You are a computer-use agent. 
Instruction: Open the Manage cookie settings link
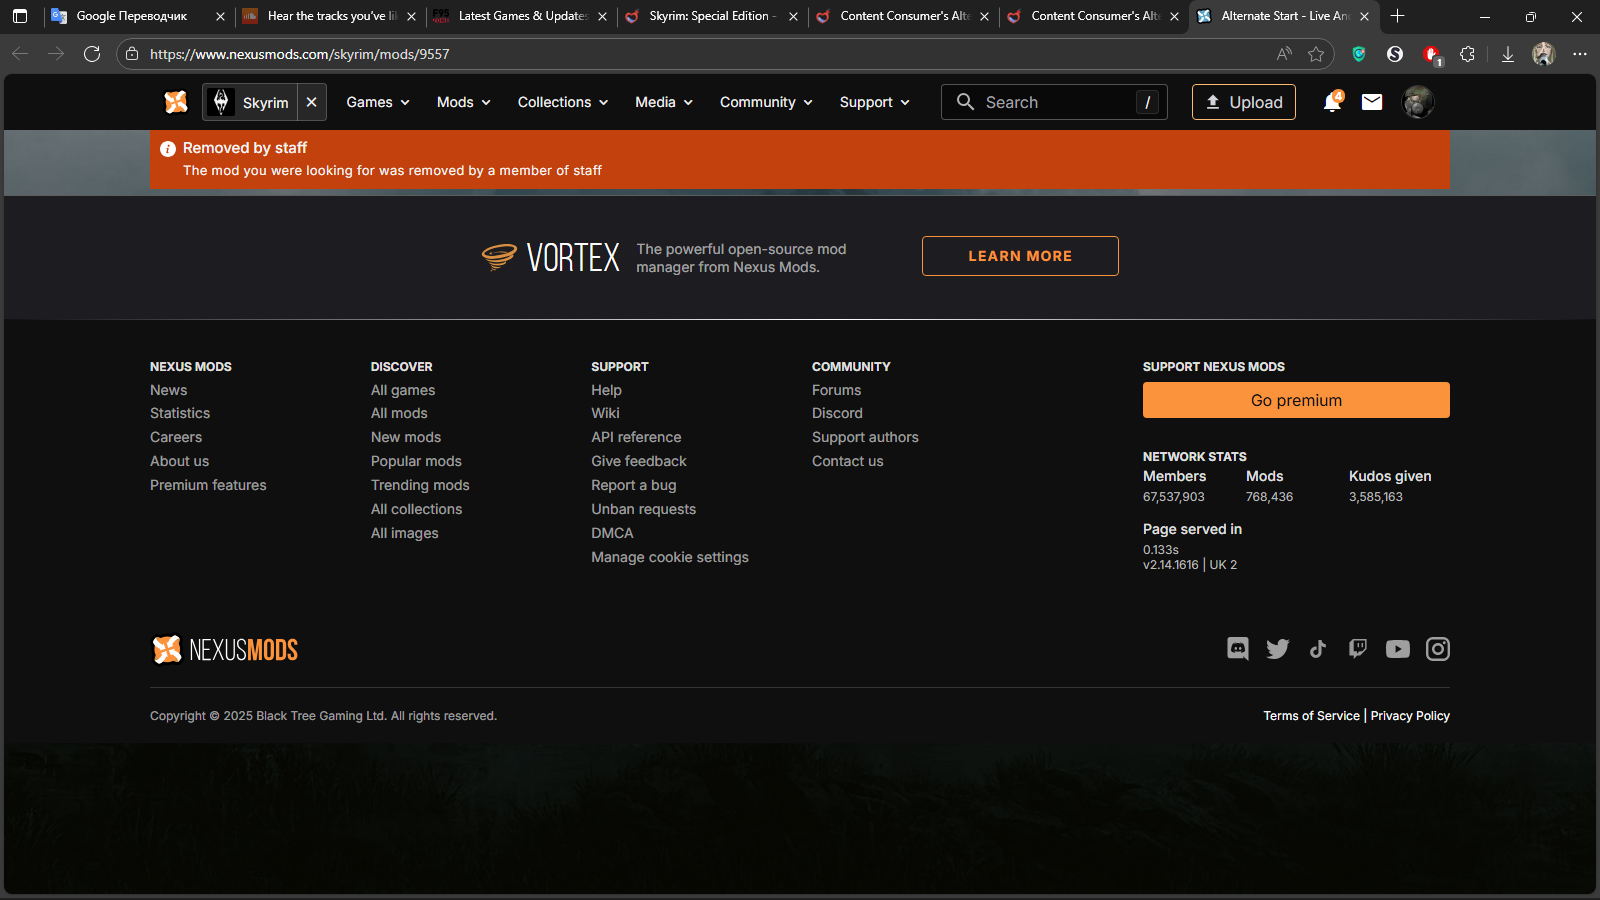point(670,557)
